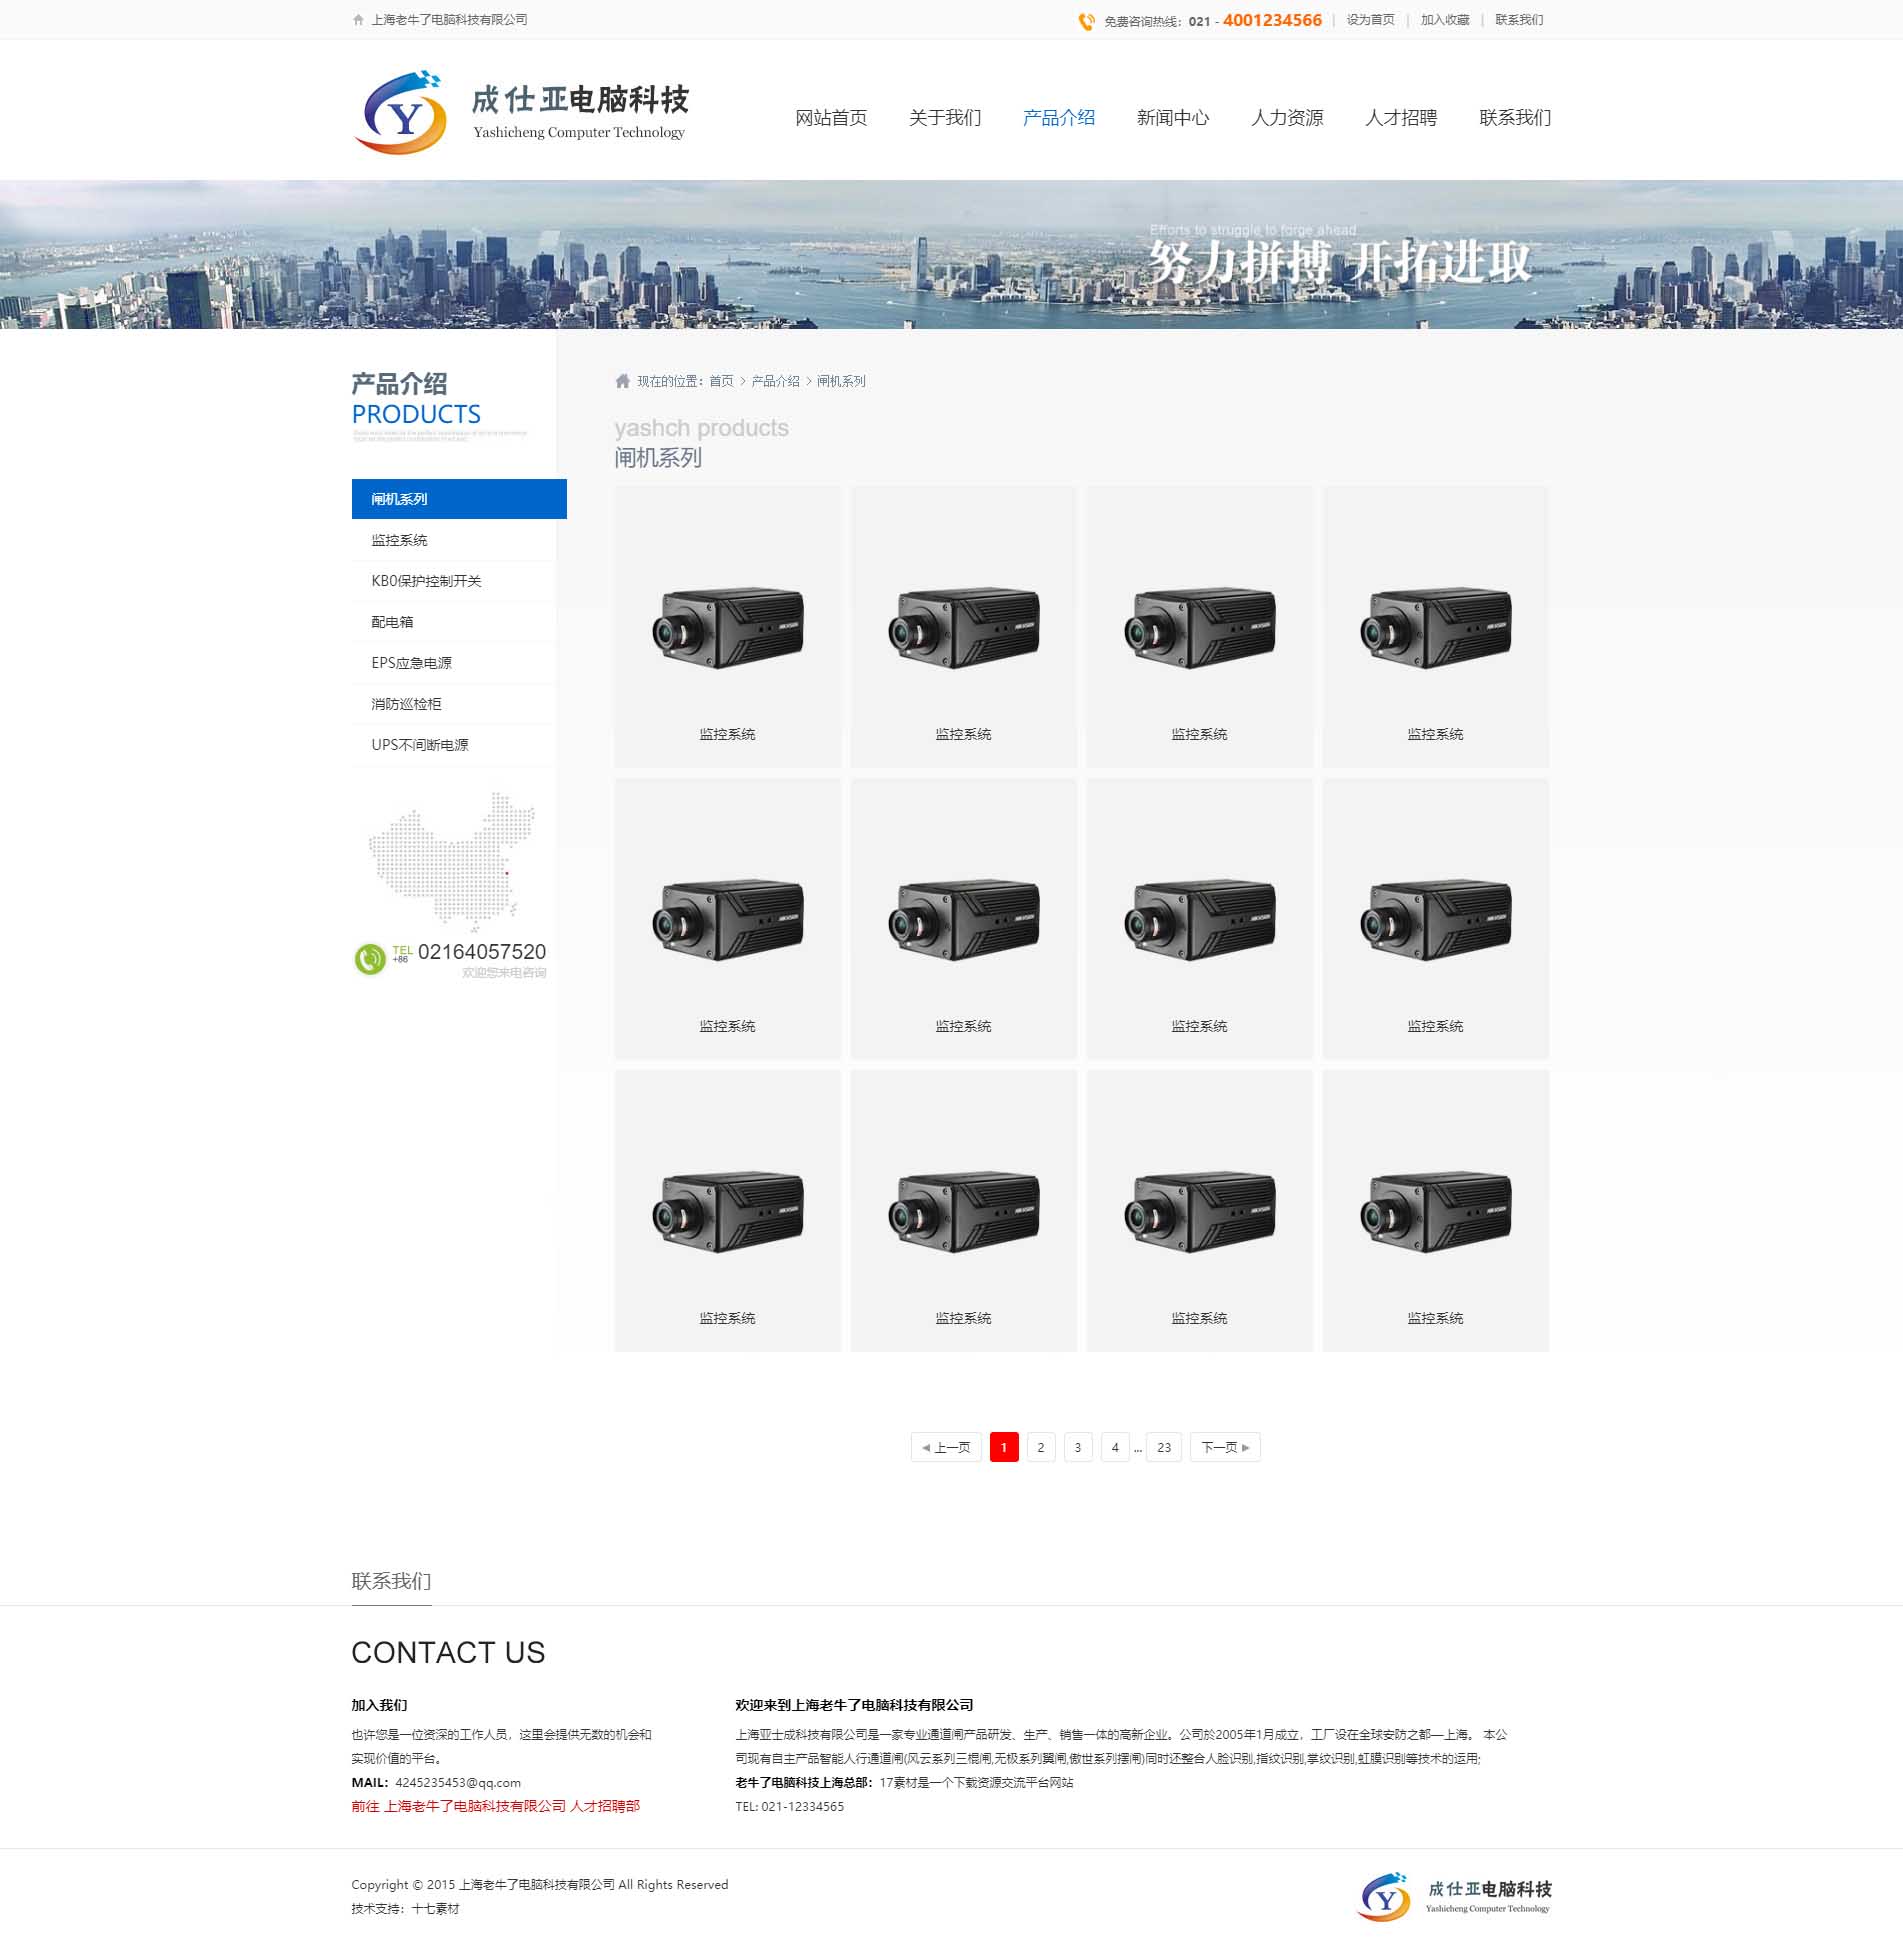Go to page 2 in pagination

(1040, 1447)
